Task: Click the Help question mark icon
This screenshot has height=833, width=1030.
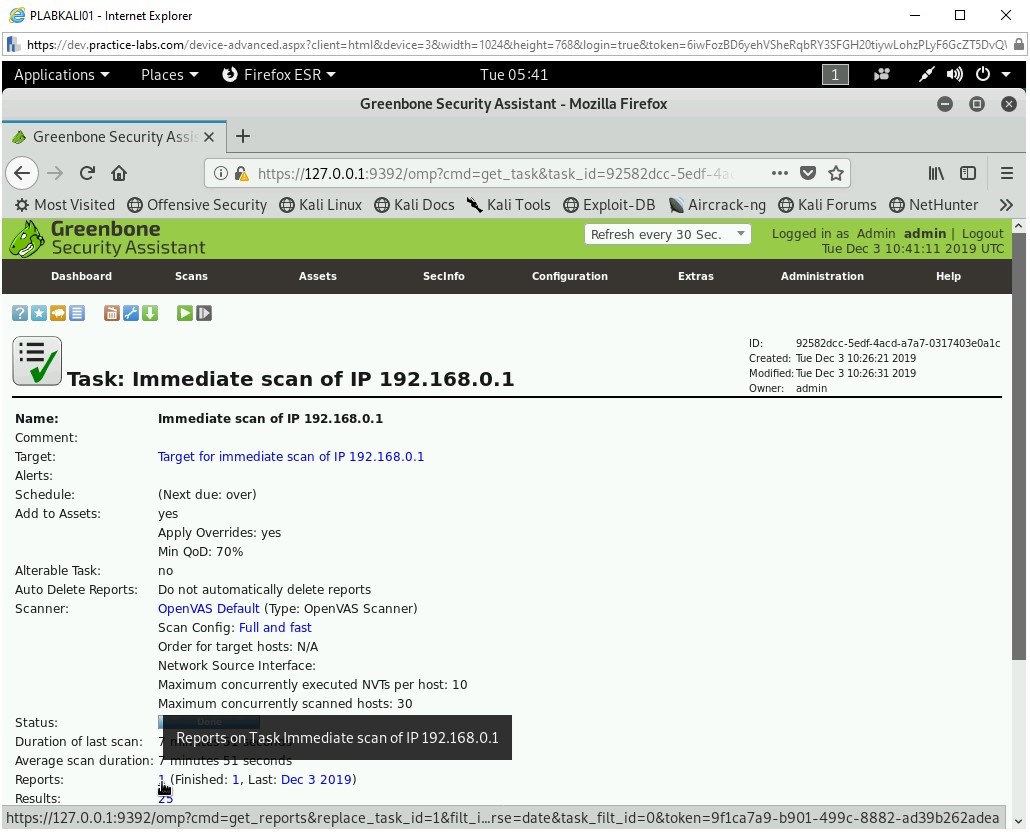Action: [19, 313]
